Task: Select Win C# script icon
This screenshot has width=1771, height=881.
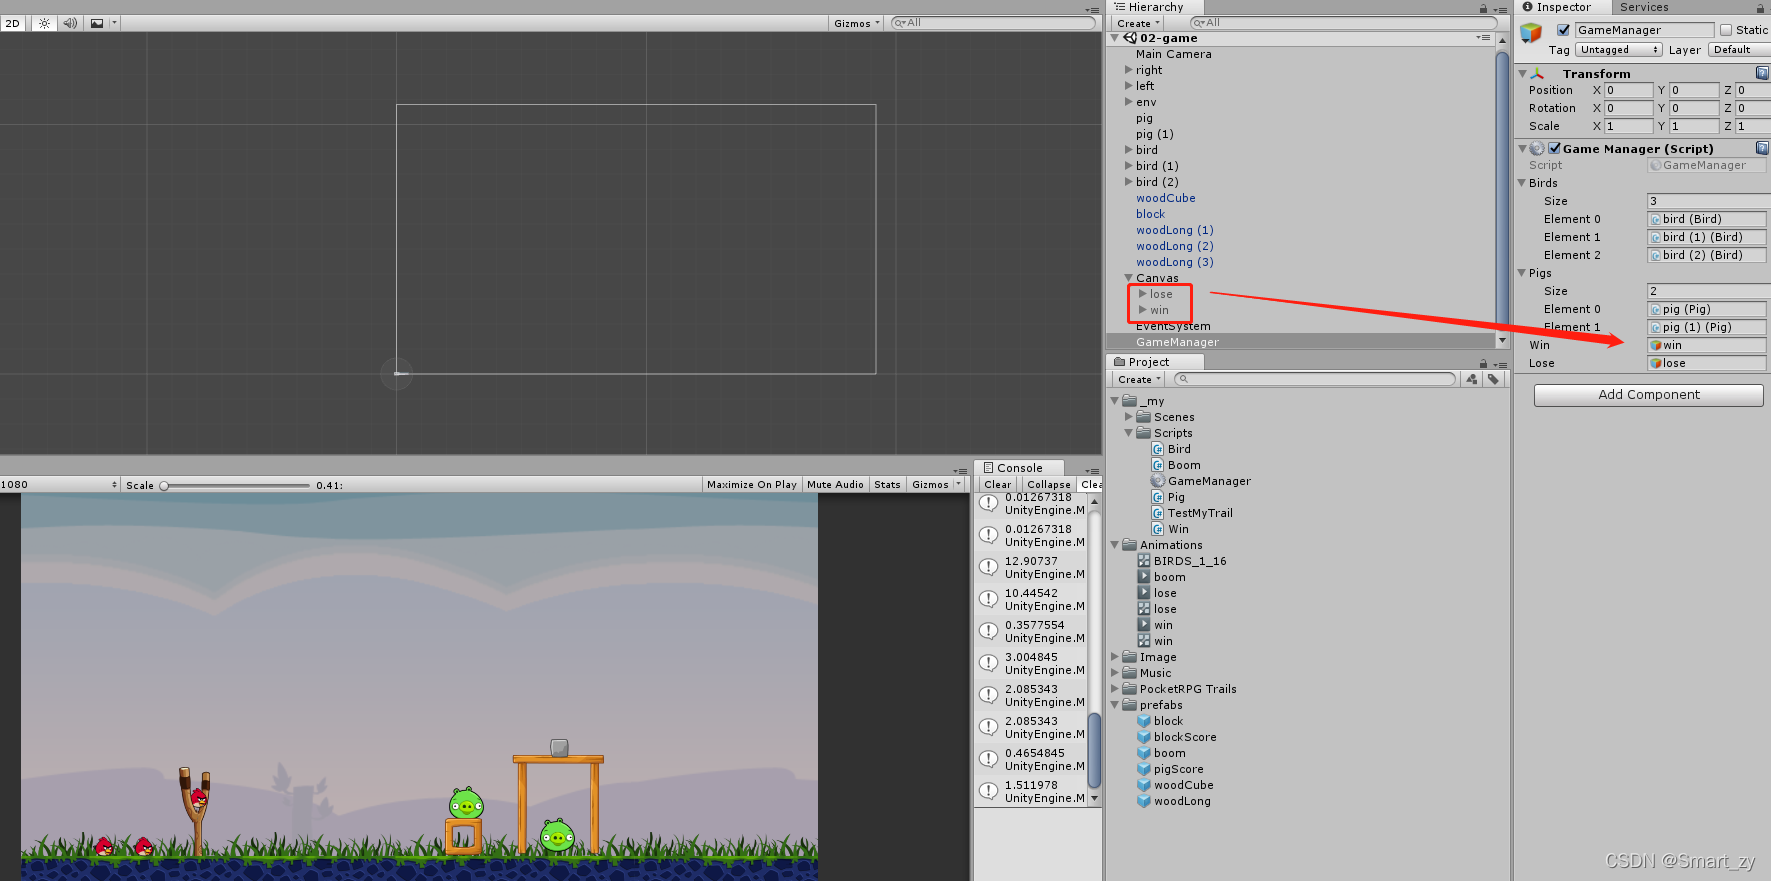Action: coord(1158,529)
